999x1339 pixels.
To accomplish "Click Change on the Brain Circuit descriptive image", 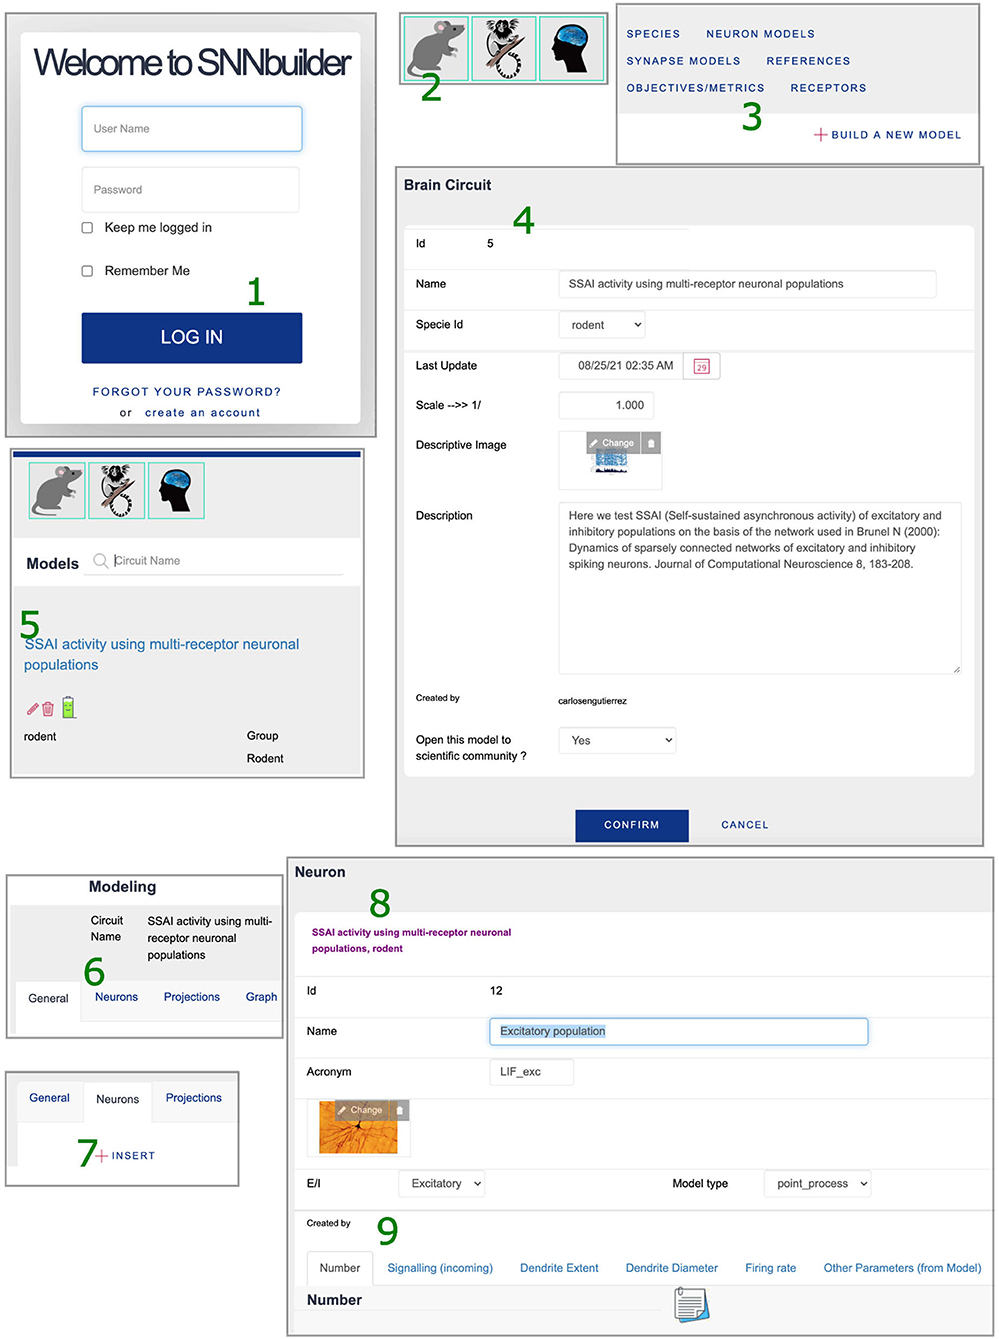I will pyautogui.click(x=612, y=443).
